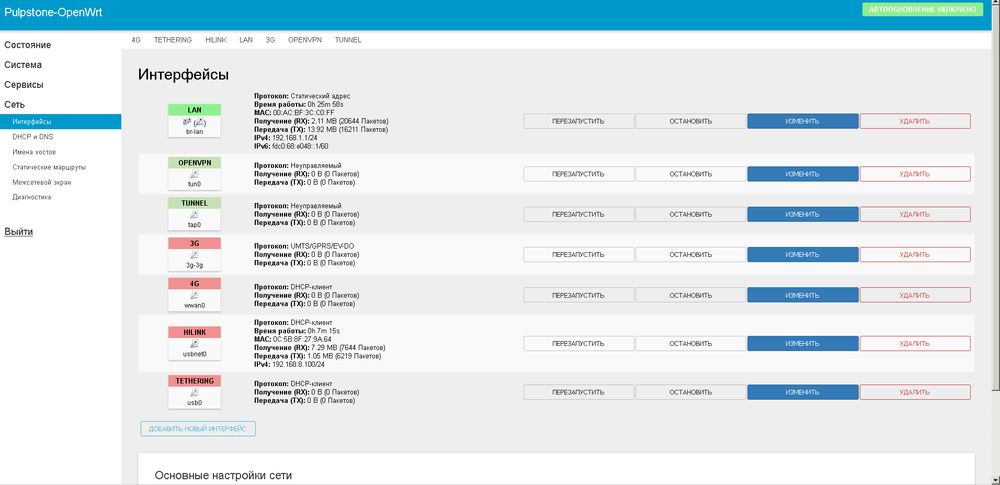The image size is (1000, 485).
Task: Expand the Состояние menu
Action: 27,45
